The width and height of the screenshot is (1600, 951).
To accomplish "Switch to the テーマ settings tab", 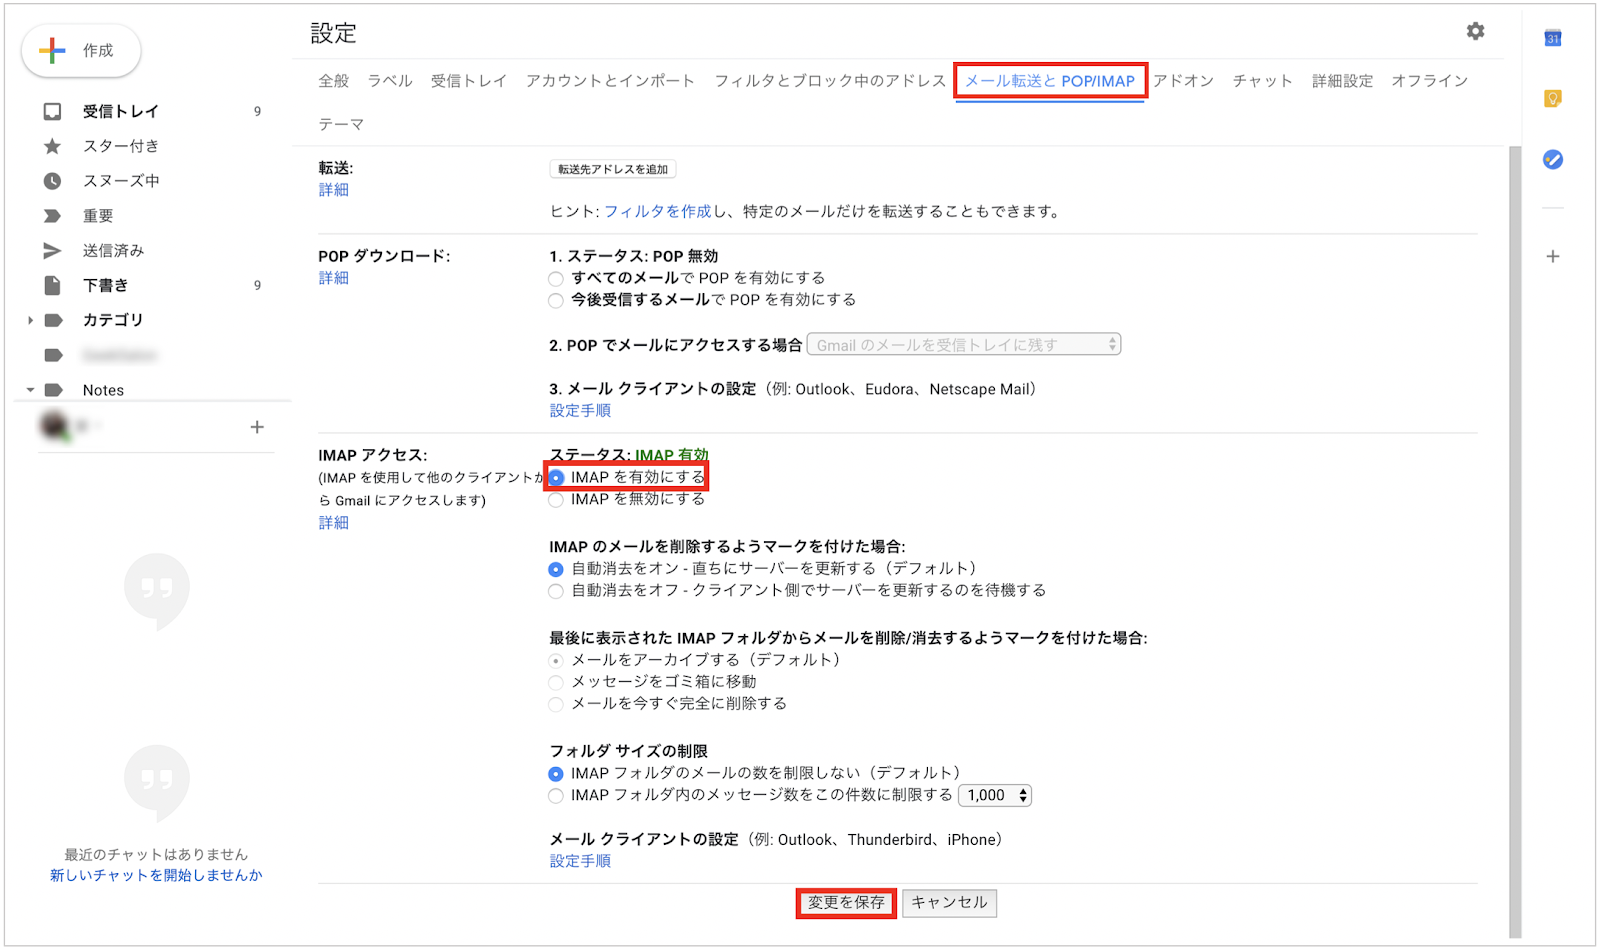I will point(341,124).
